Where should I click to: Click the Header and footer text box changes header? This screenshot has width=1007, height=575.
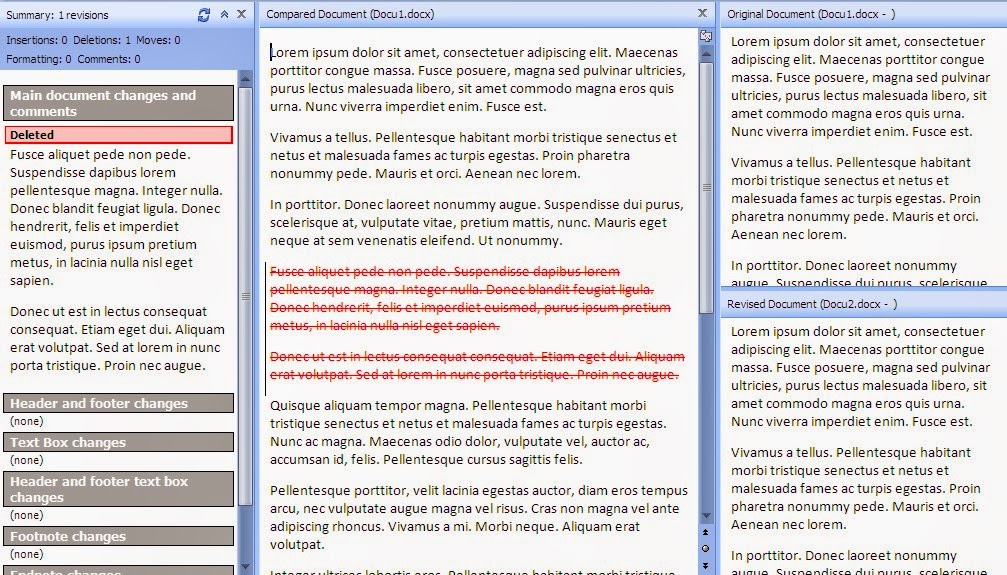pyautogui.click(x=119, y=489)
